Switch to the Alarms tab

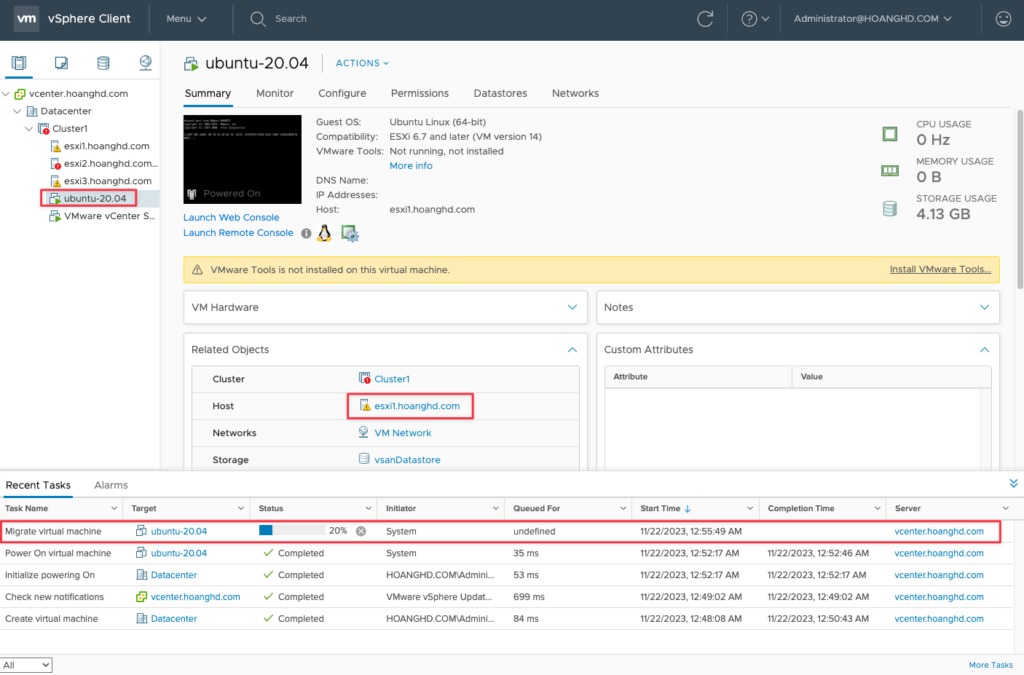pos(111,485)
